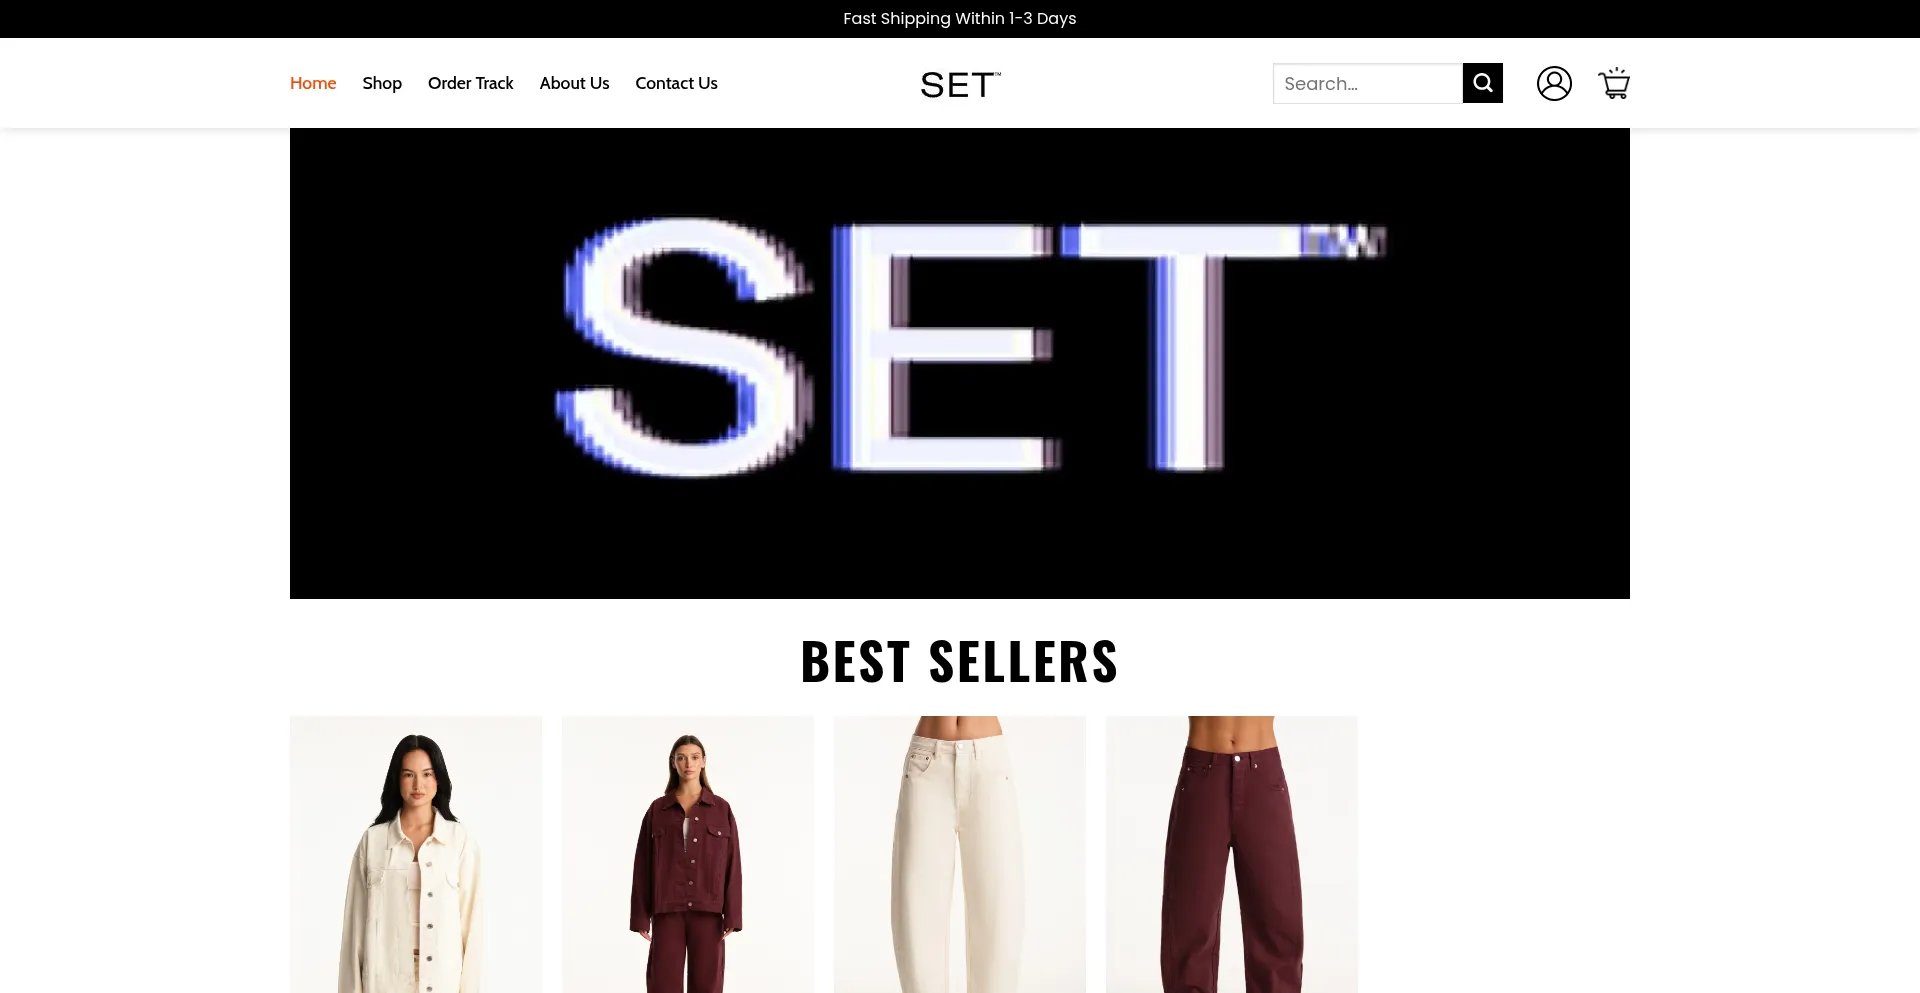
Task: Select Order Track in navigation
Action: point(470,83)
